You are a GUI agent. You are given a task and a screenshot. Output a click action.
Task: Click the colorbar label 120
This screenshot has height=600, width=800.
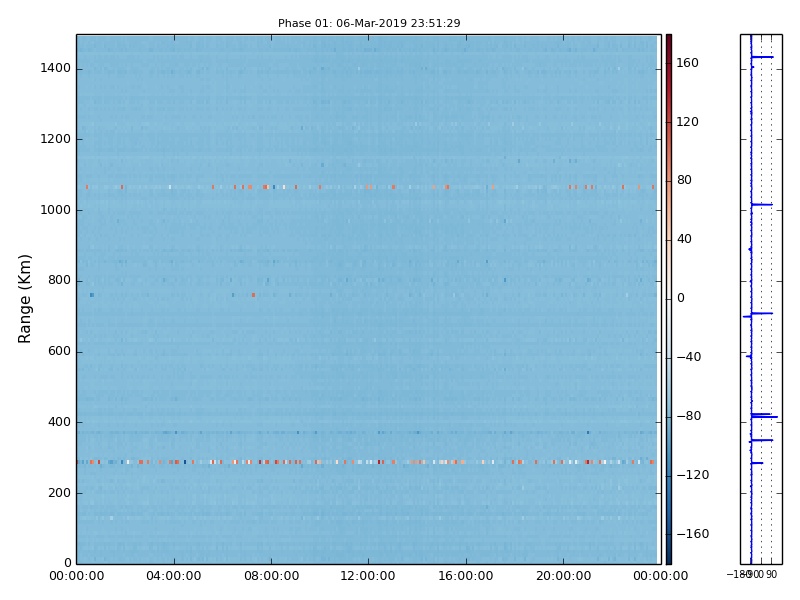pos(687,122)
